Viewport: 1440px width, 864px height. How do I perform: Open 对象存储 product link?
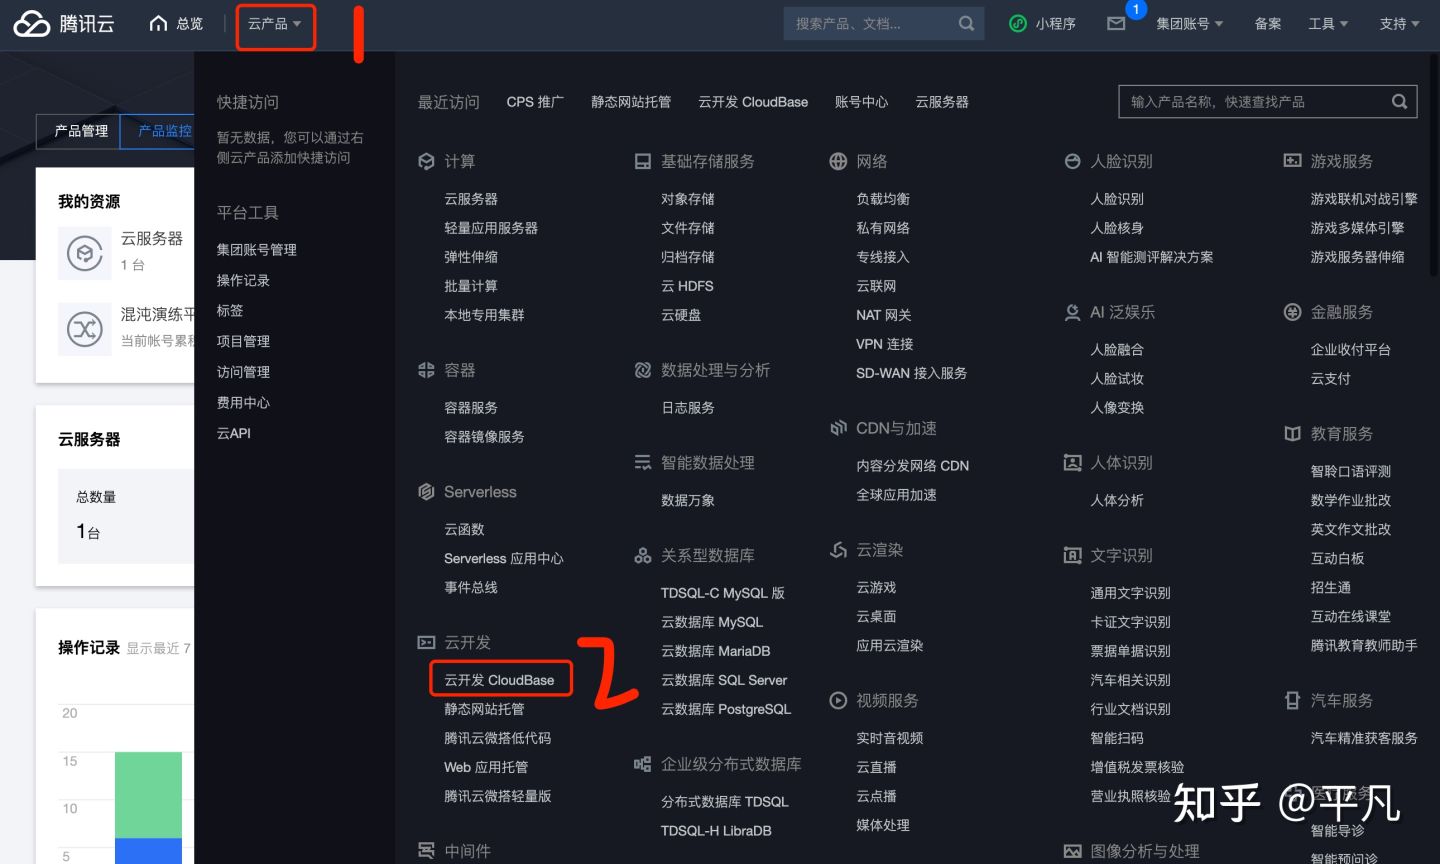click(x=688, y=199)
